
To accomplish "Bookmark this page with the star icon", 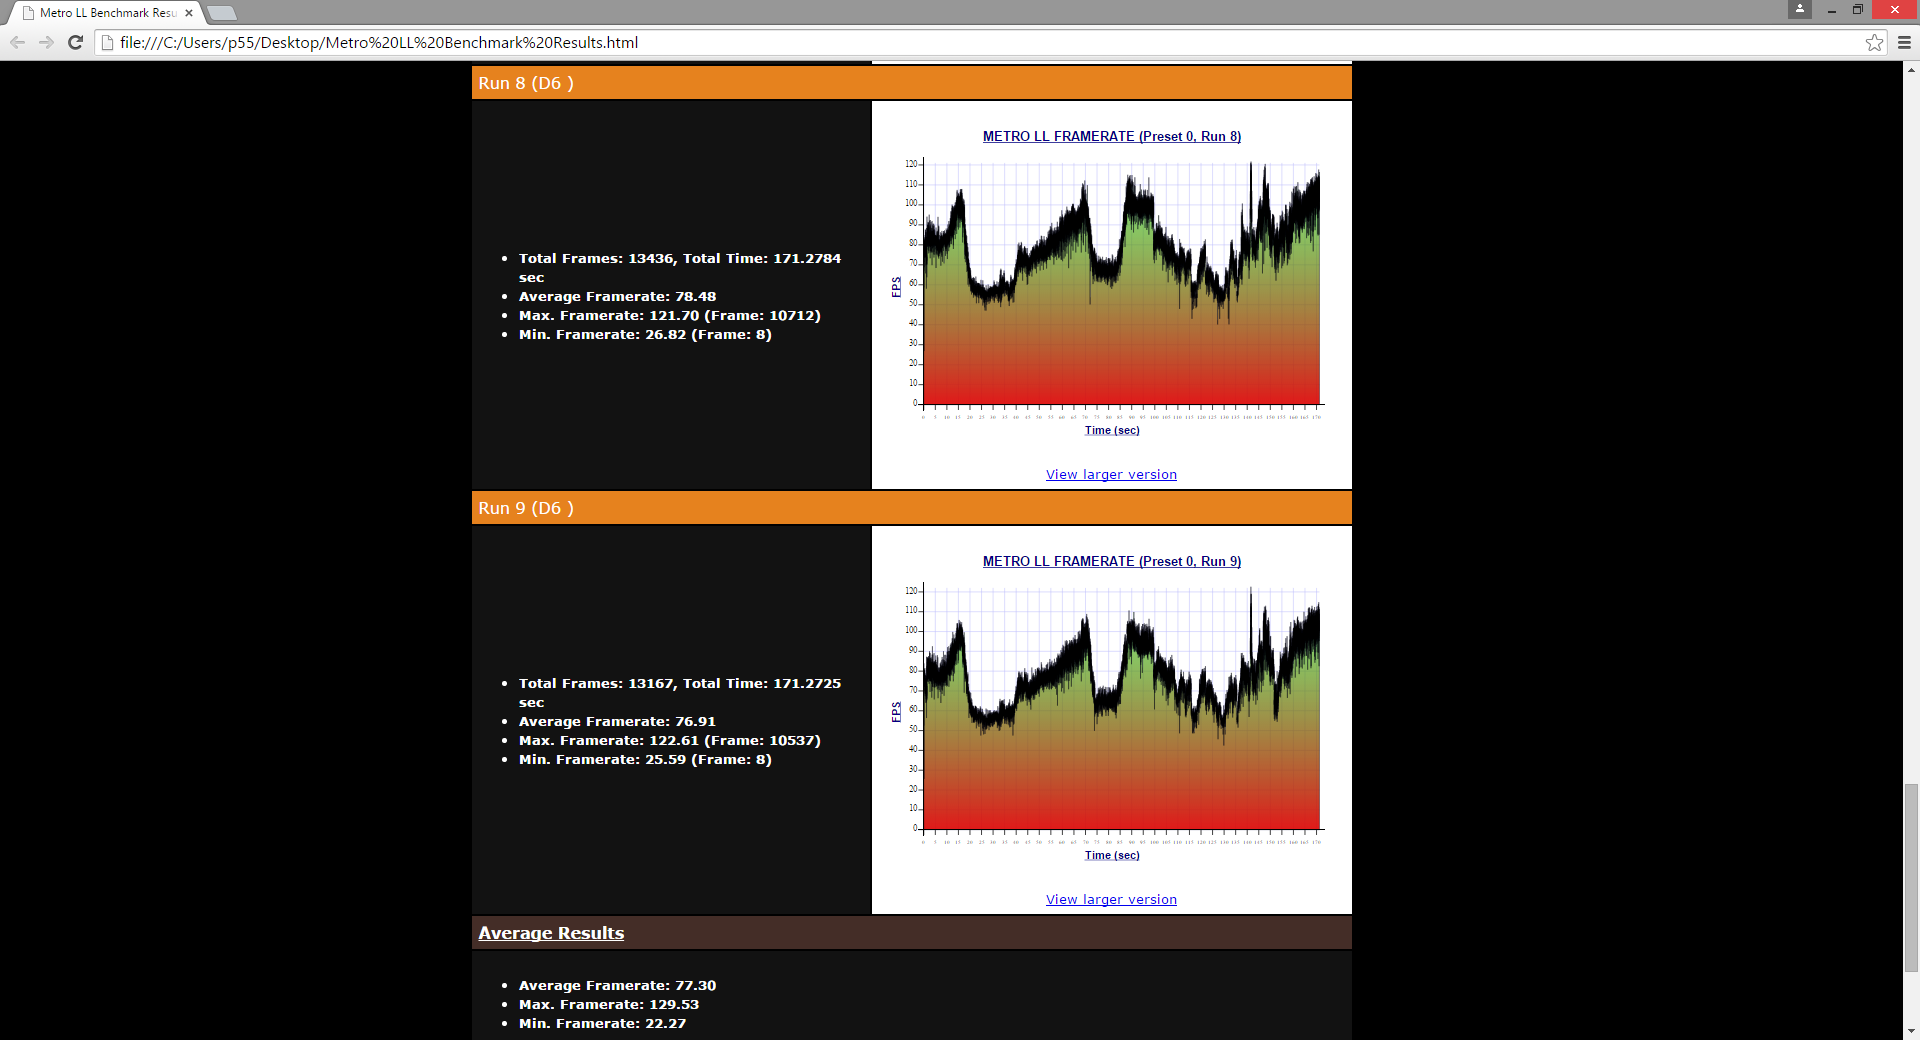I will pyautogui.click(x=1874, y=42).
